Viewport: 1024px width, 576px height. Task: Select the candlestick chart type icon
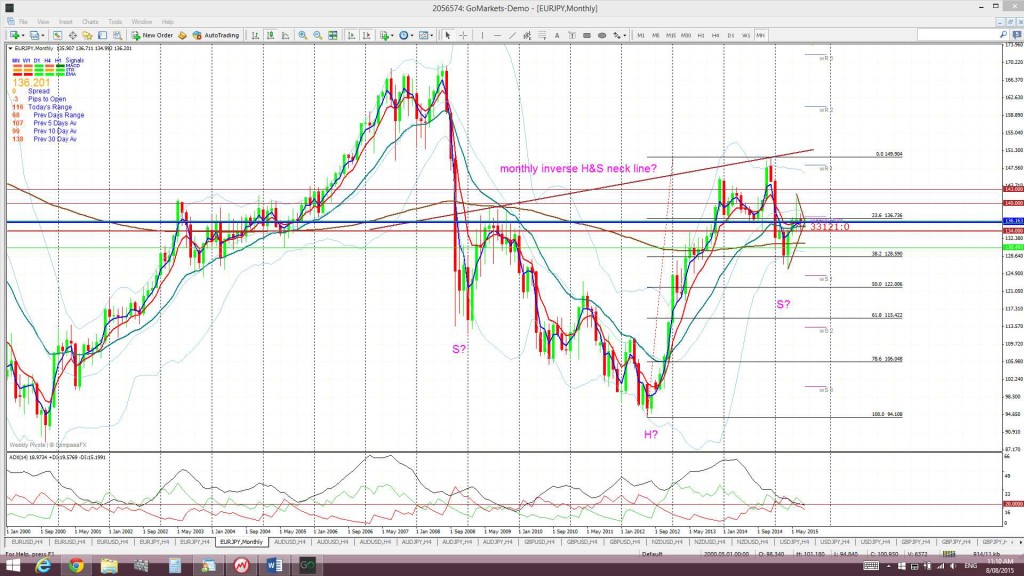[x=270, y=35]
